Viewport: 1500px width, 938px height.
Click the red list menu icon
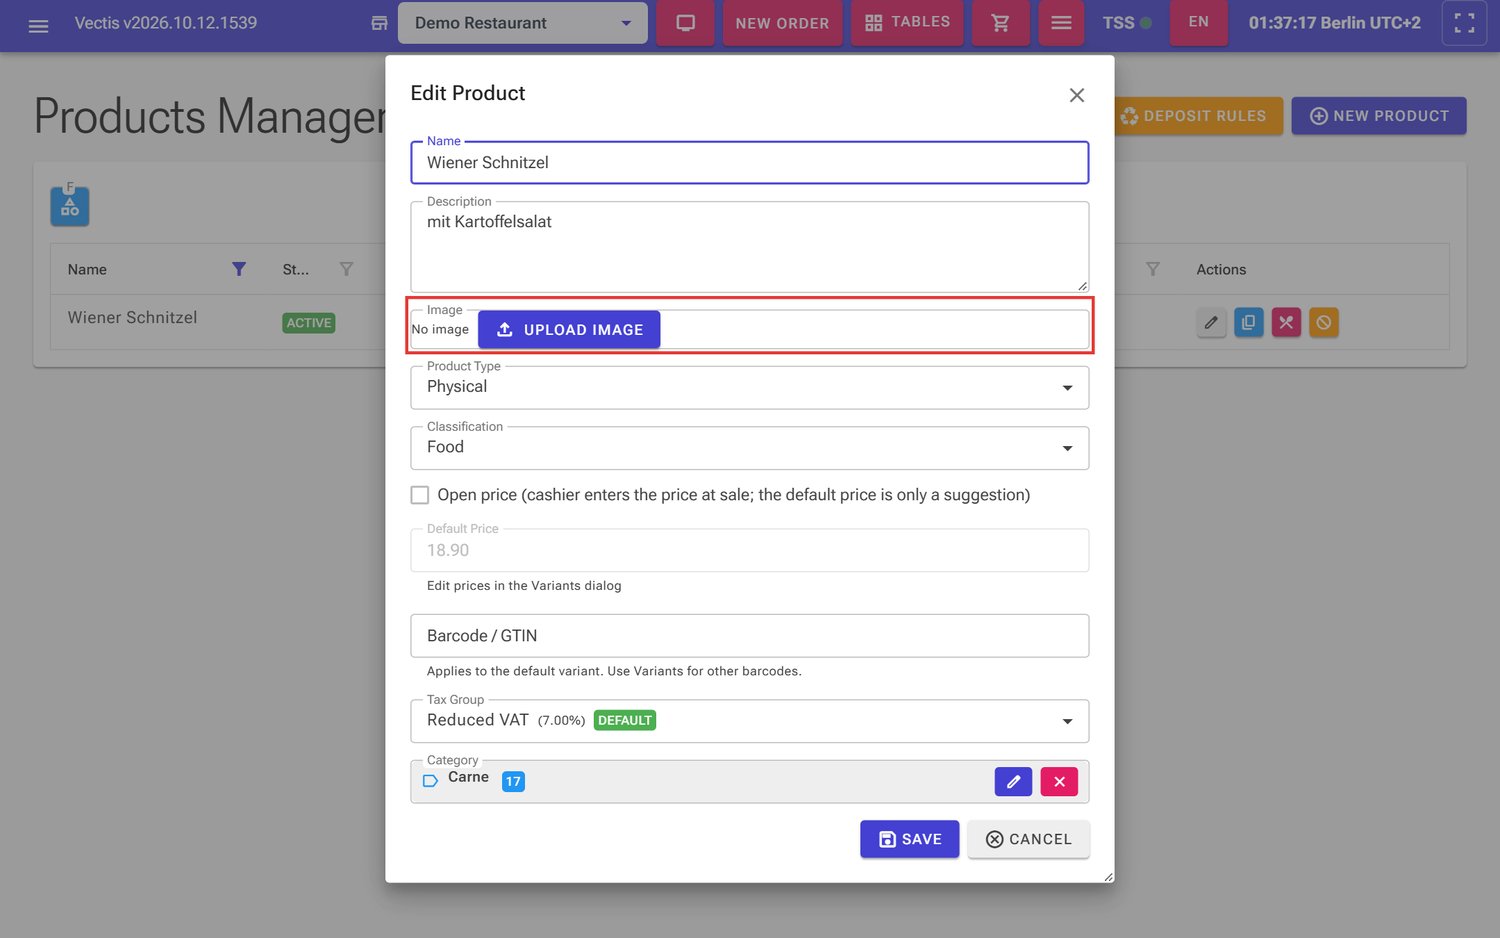click(1061, 23)
